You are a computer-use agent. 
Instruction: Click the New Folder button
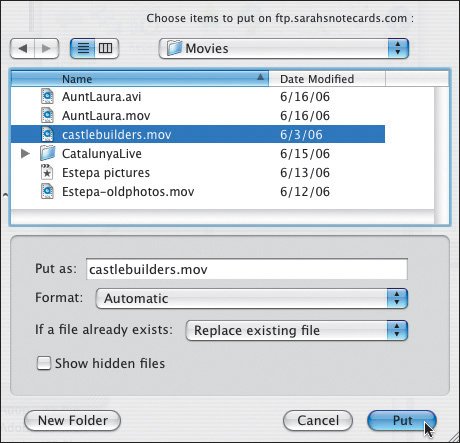pos(73,420)
